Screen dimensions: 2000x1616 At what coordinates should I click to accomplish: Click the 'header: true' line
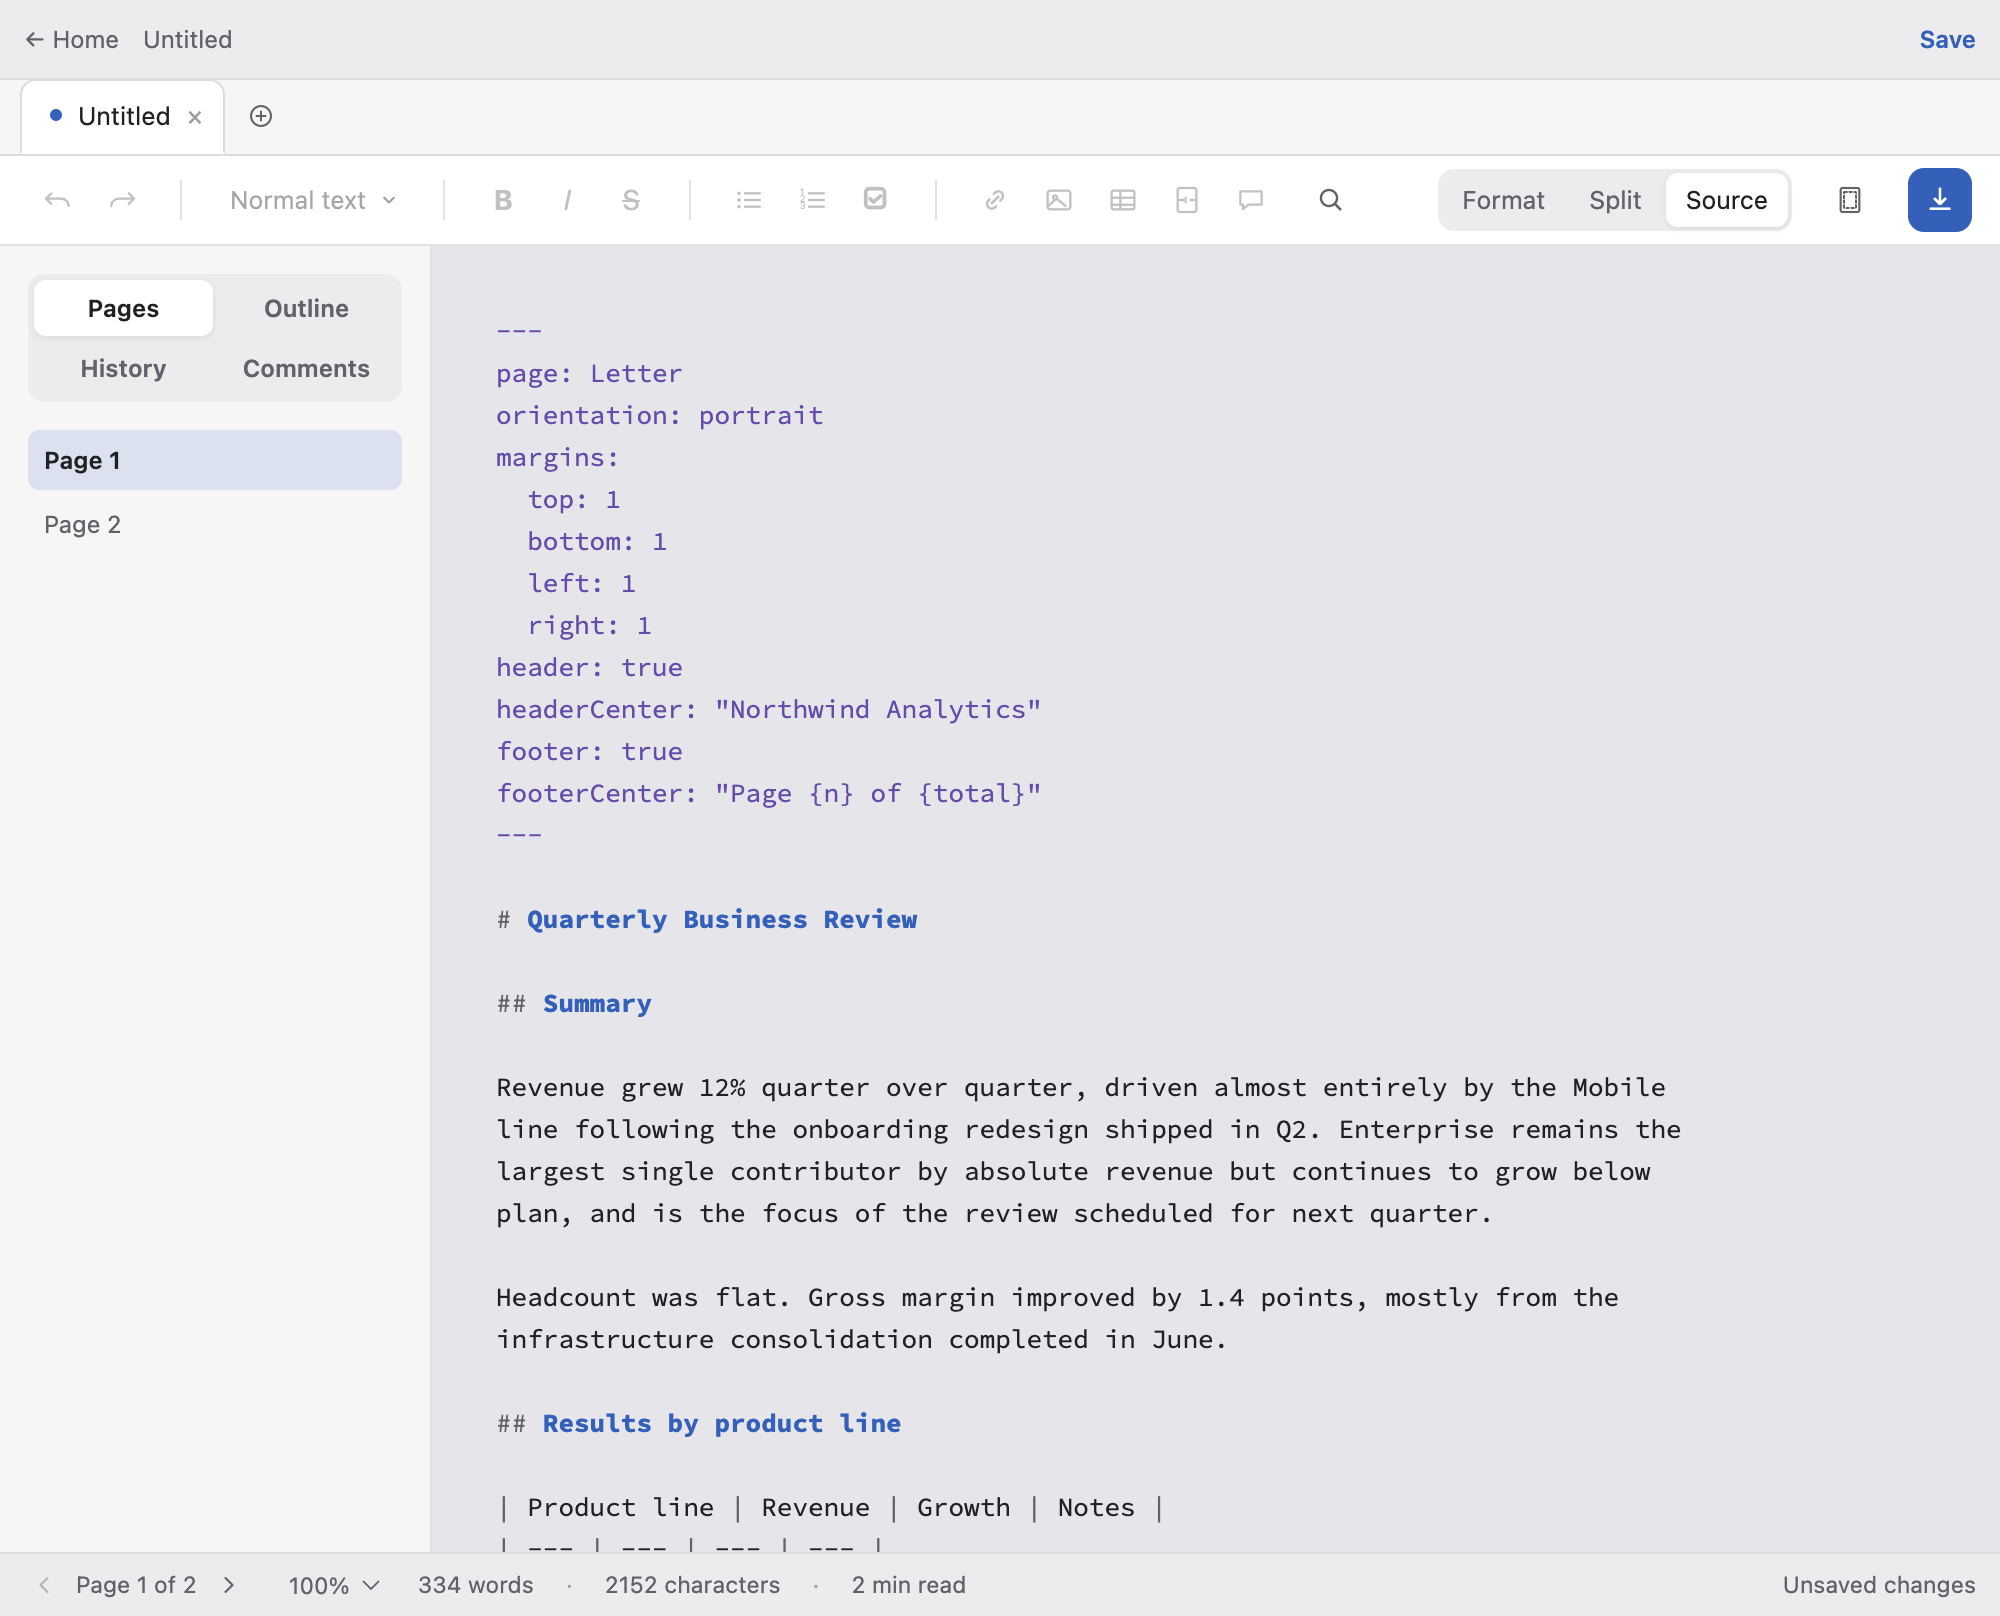[590, 667]
